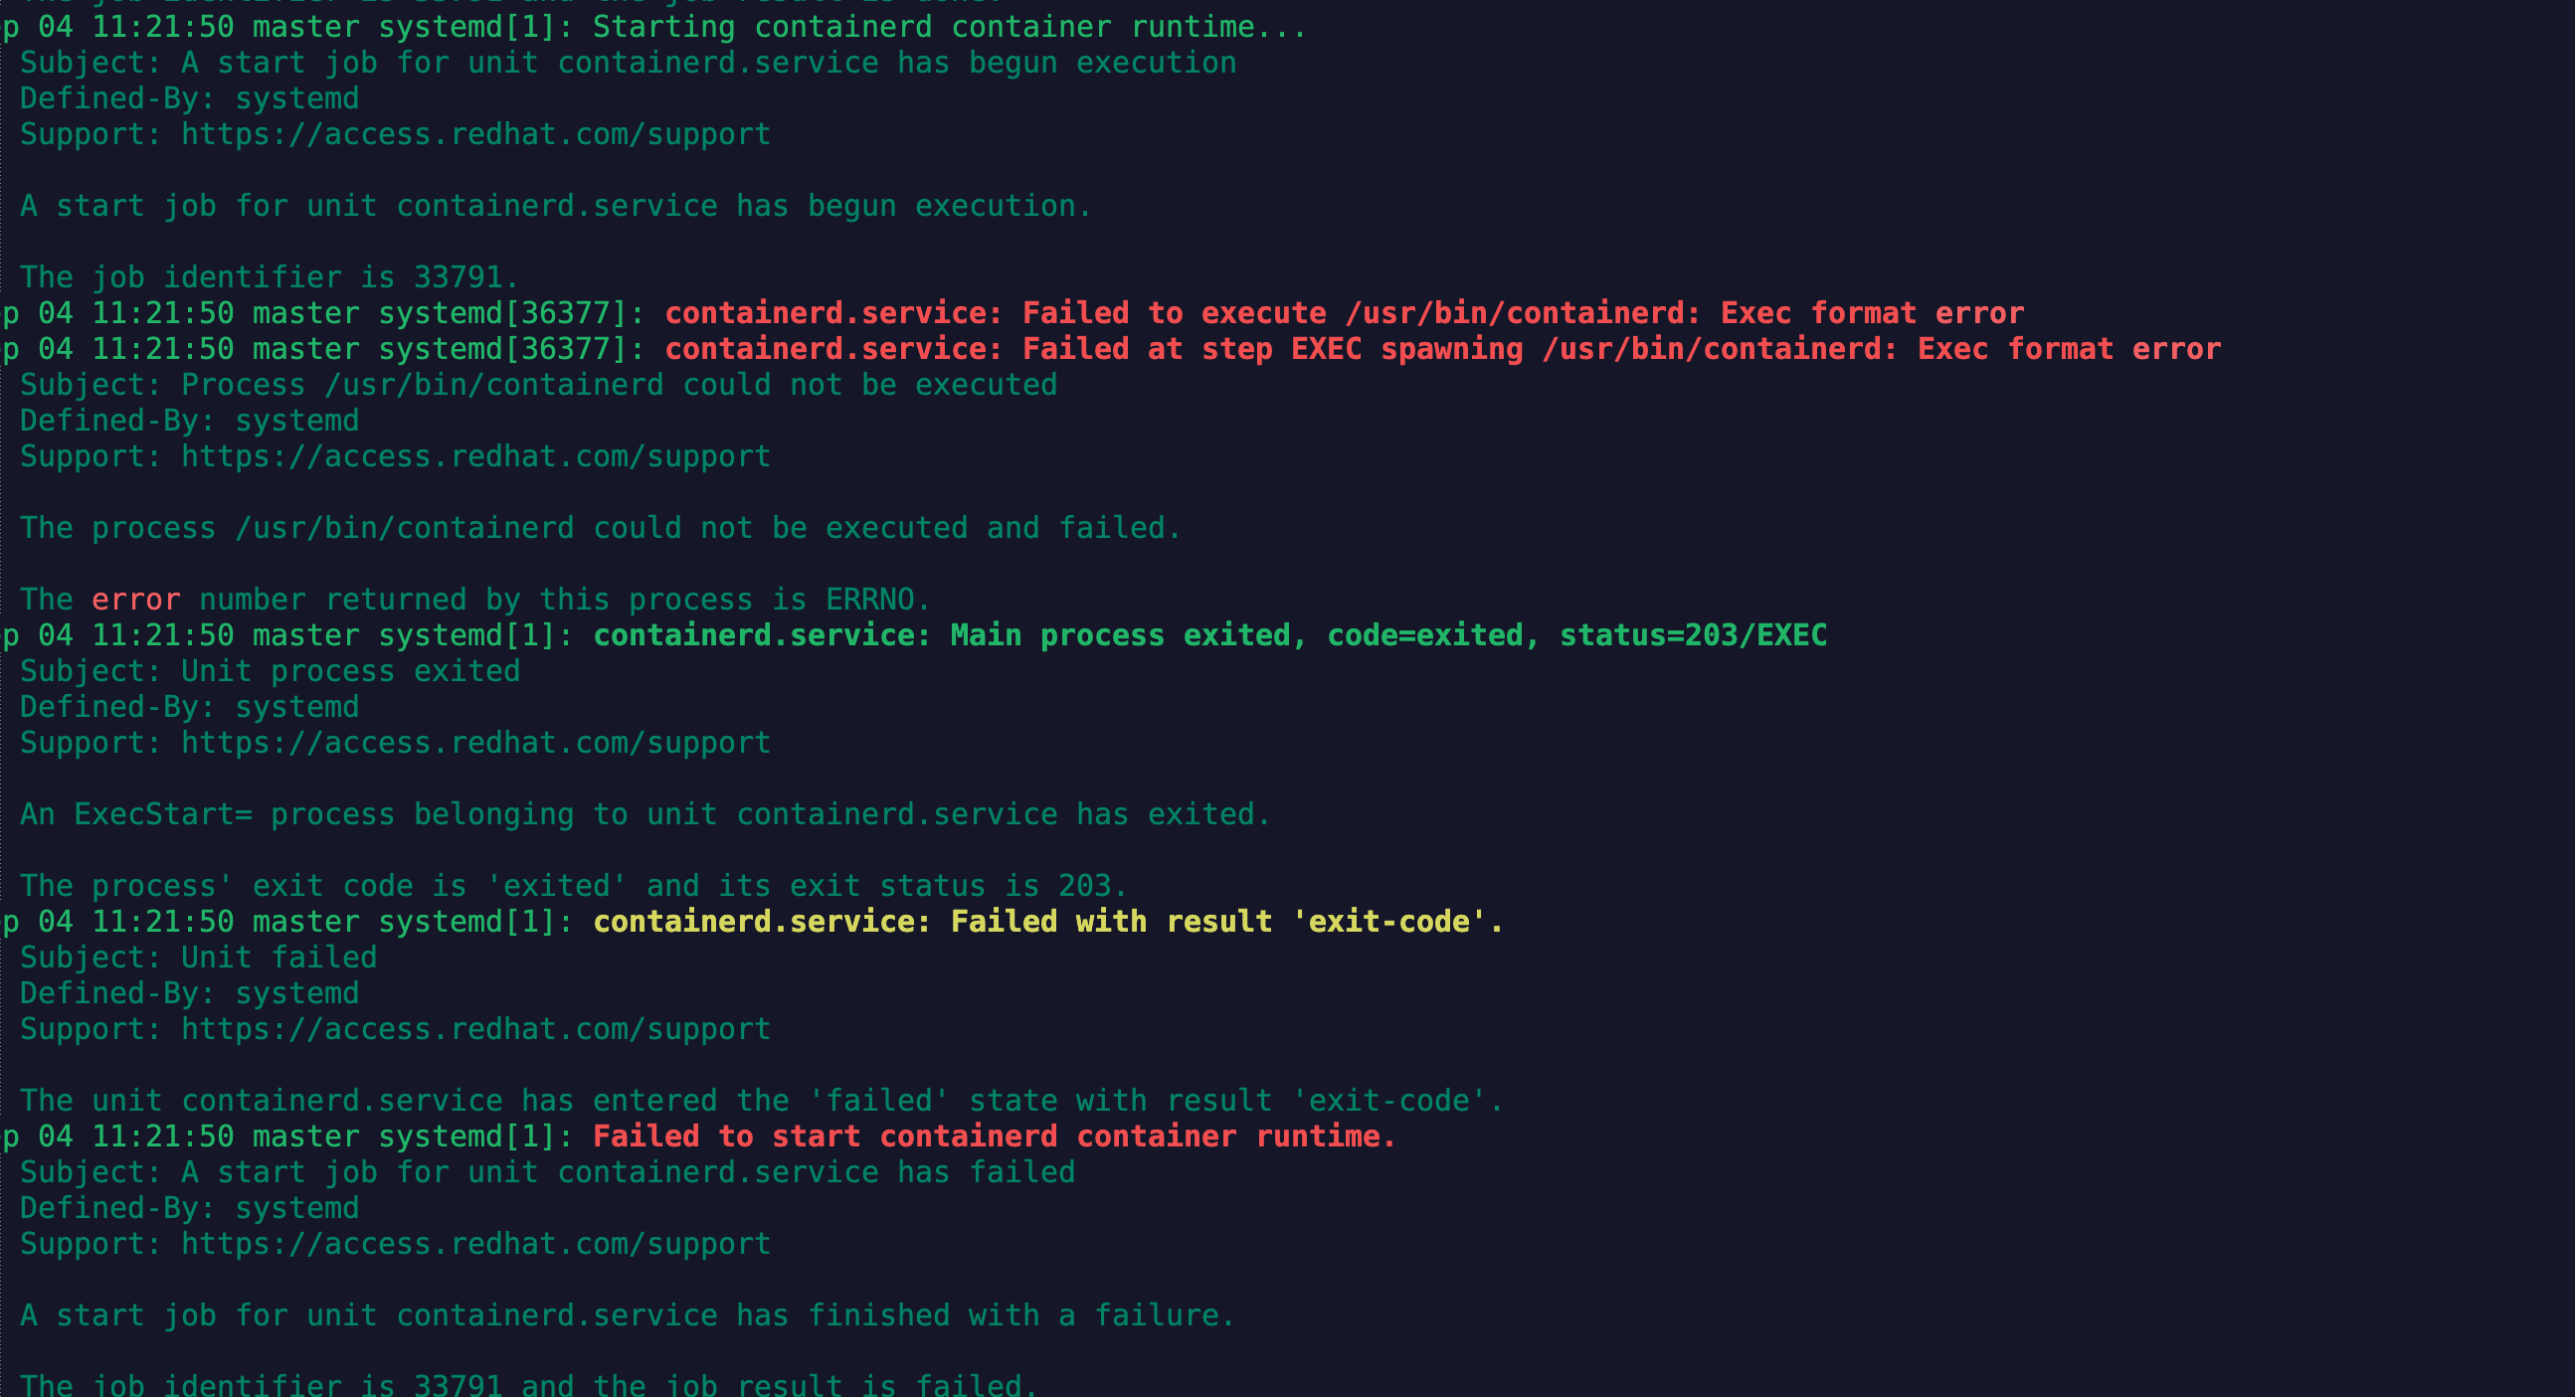Click yellow "Failed with result 'exit-code'" line
This screenshot has height=1398, width=2576.
click(1048, 922)
